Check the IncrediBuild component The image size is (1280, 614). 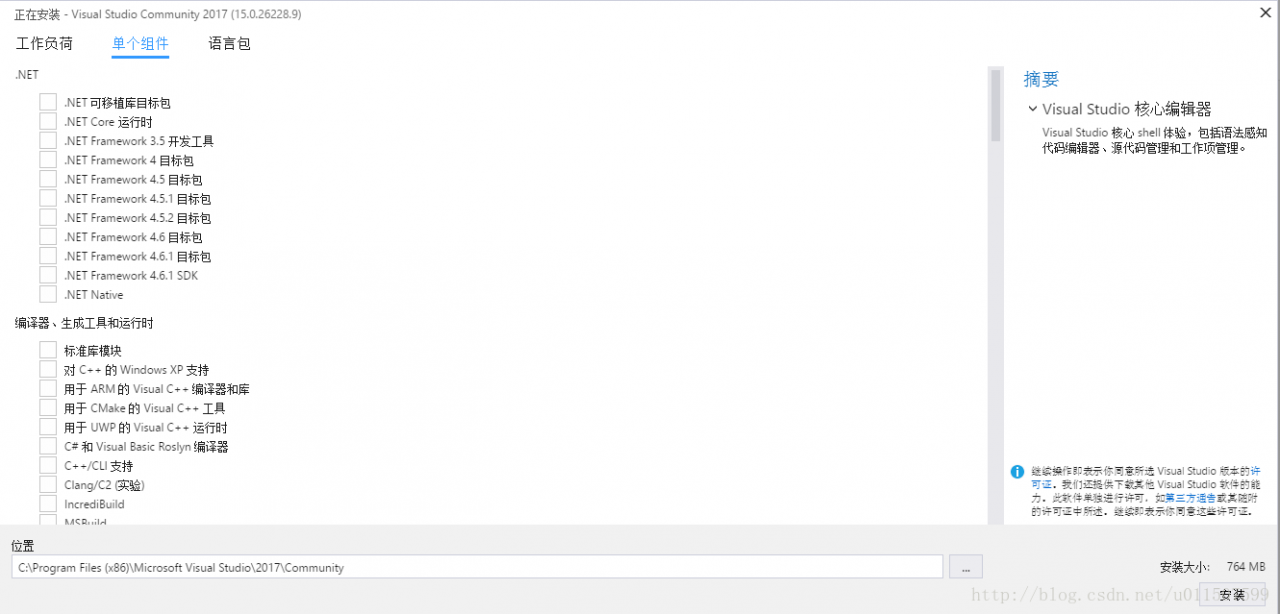(x=48, y=504)
